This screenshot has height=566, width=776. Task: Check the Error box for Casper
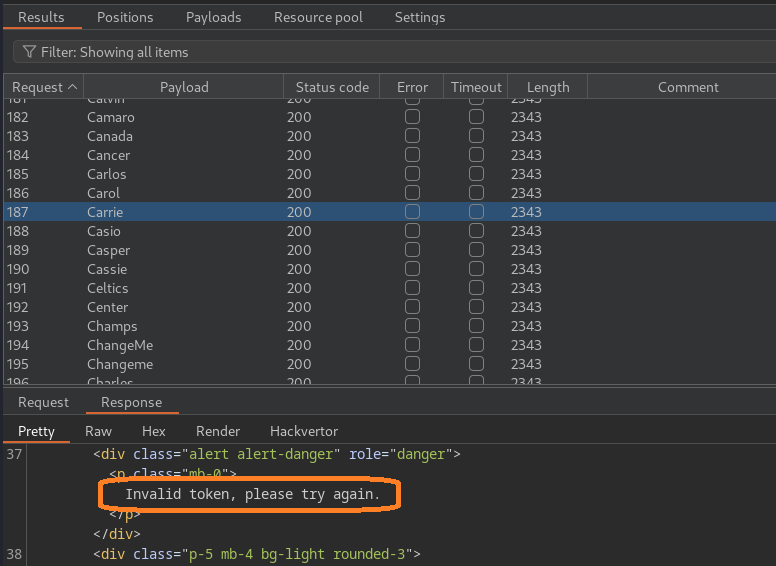tap(412, 250)
